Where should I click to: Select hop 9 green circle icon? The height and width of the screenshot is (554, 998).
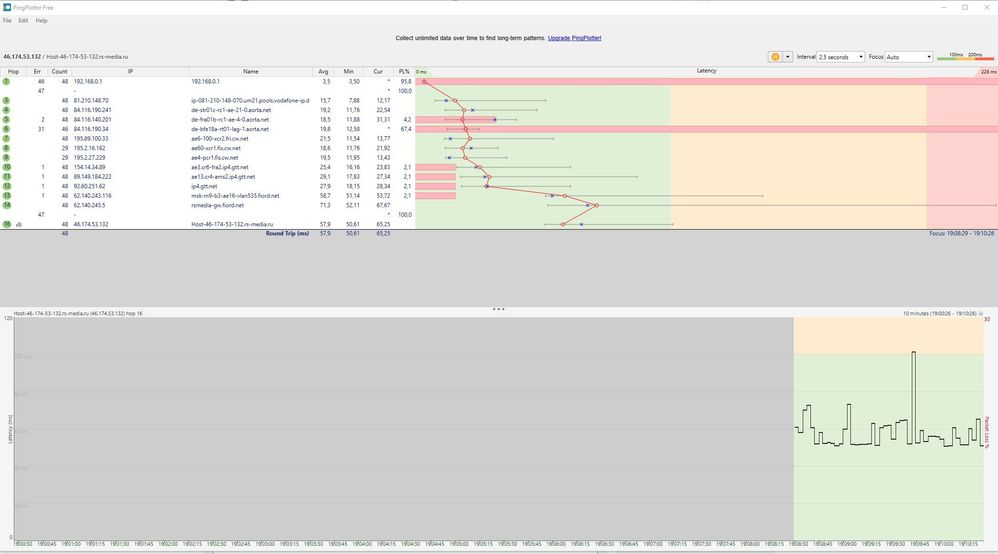point(6,158)
